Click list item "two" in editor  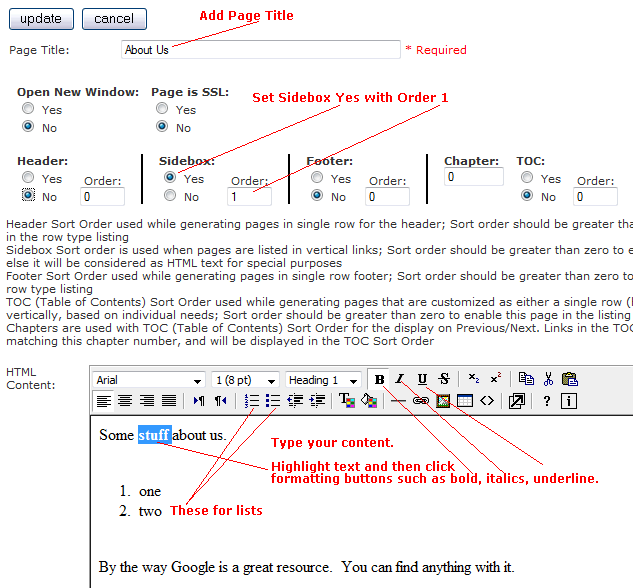pos(150,511)
